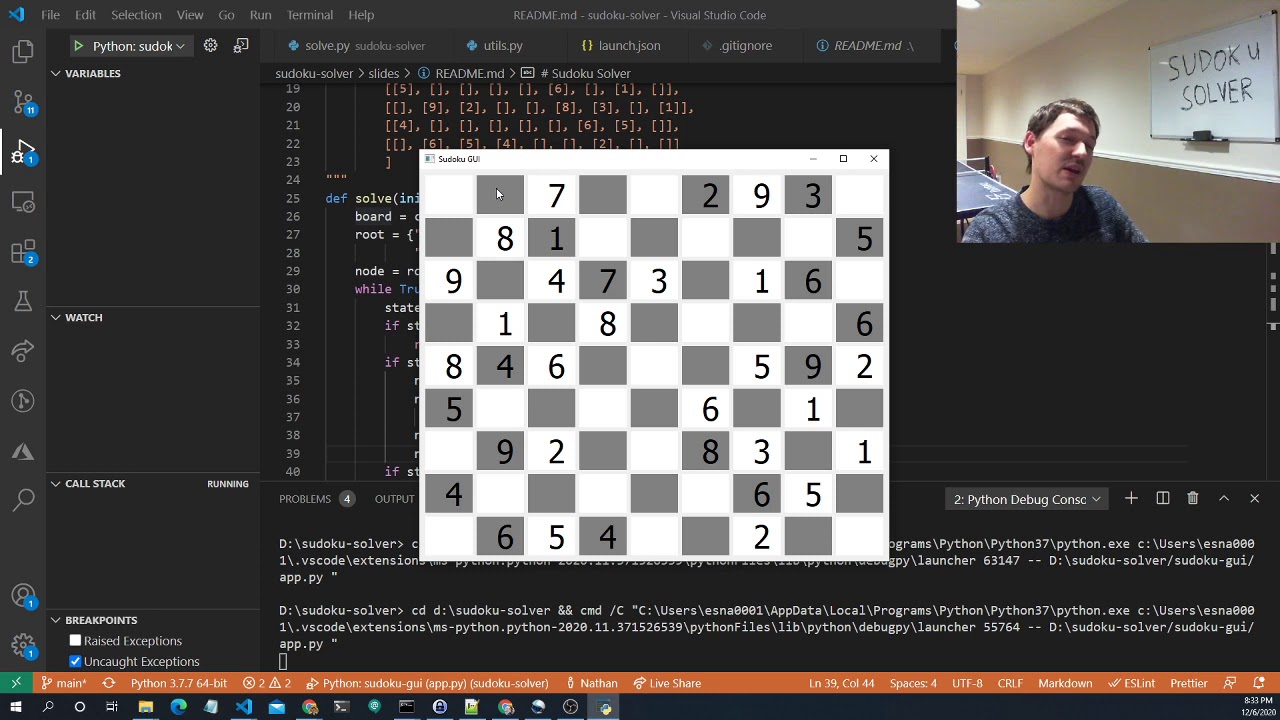Screen dimensions: 1280x720
Task: Open the Python Debug Console terminal selector
Action: (x=1026, y=499)
